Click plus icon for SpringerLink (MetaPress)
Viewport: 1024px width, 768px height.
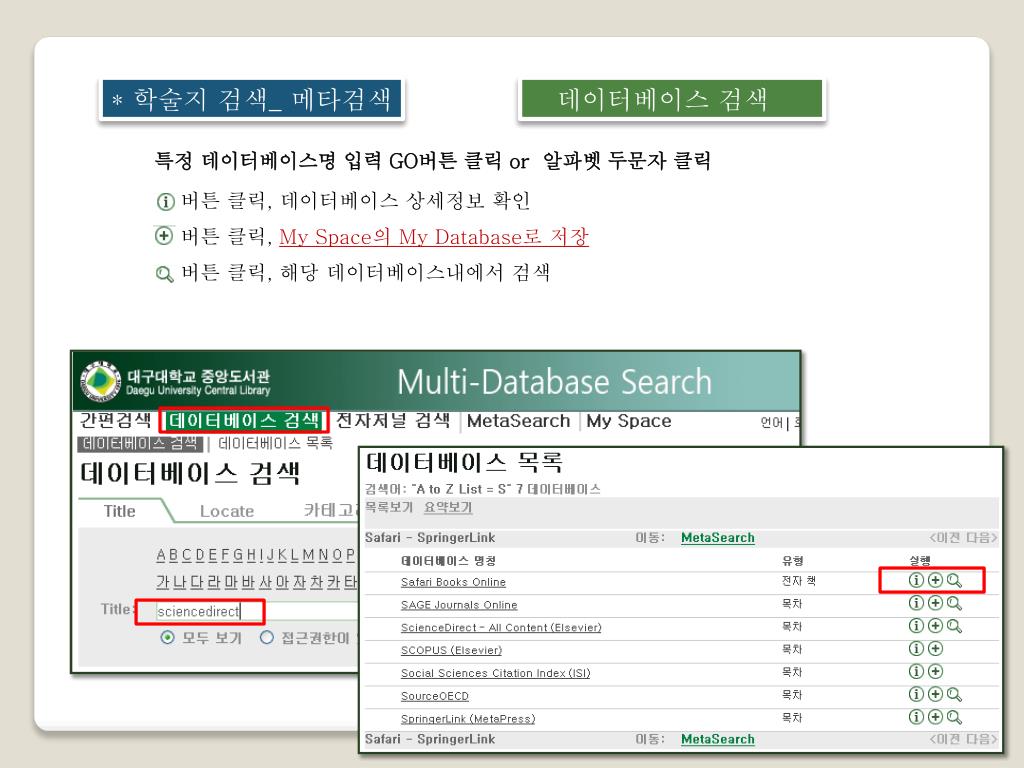point(935,716)
